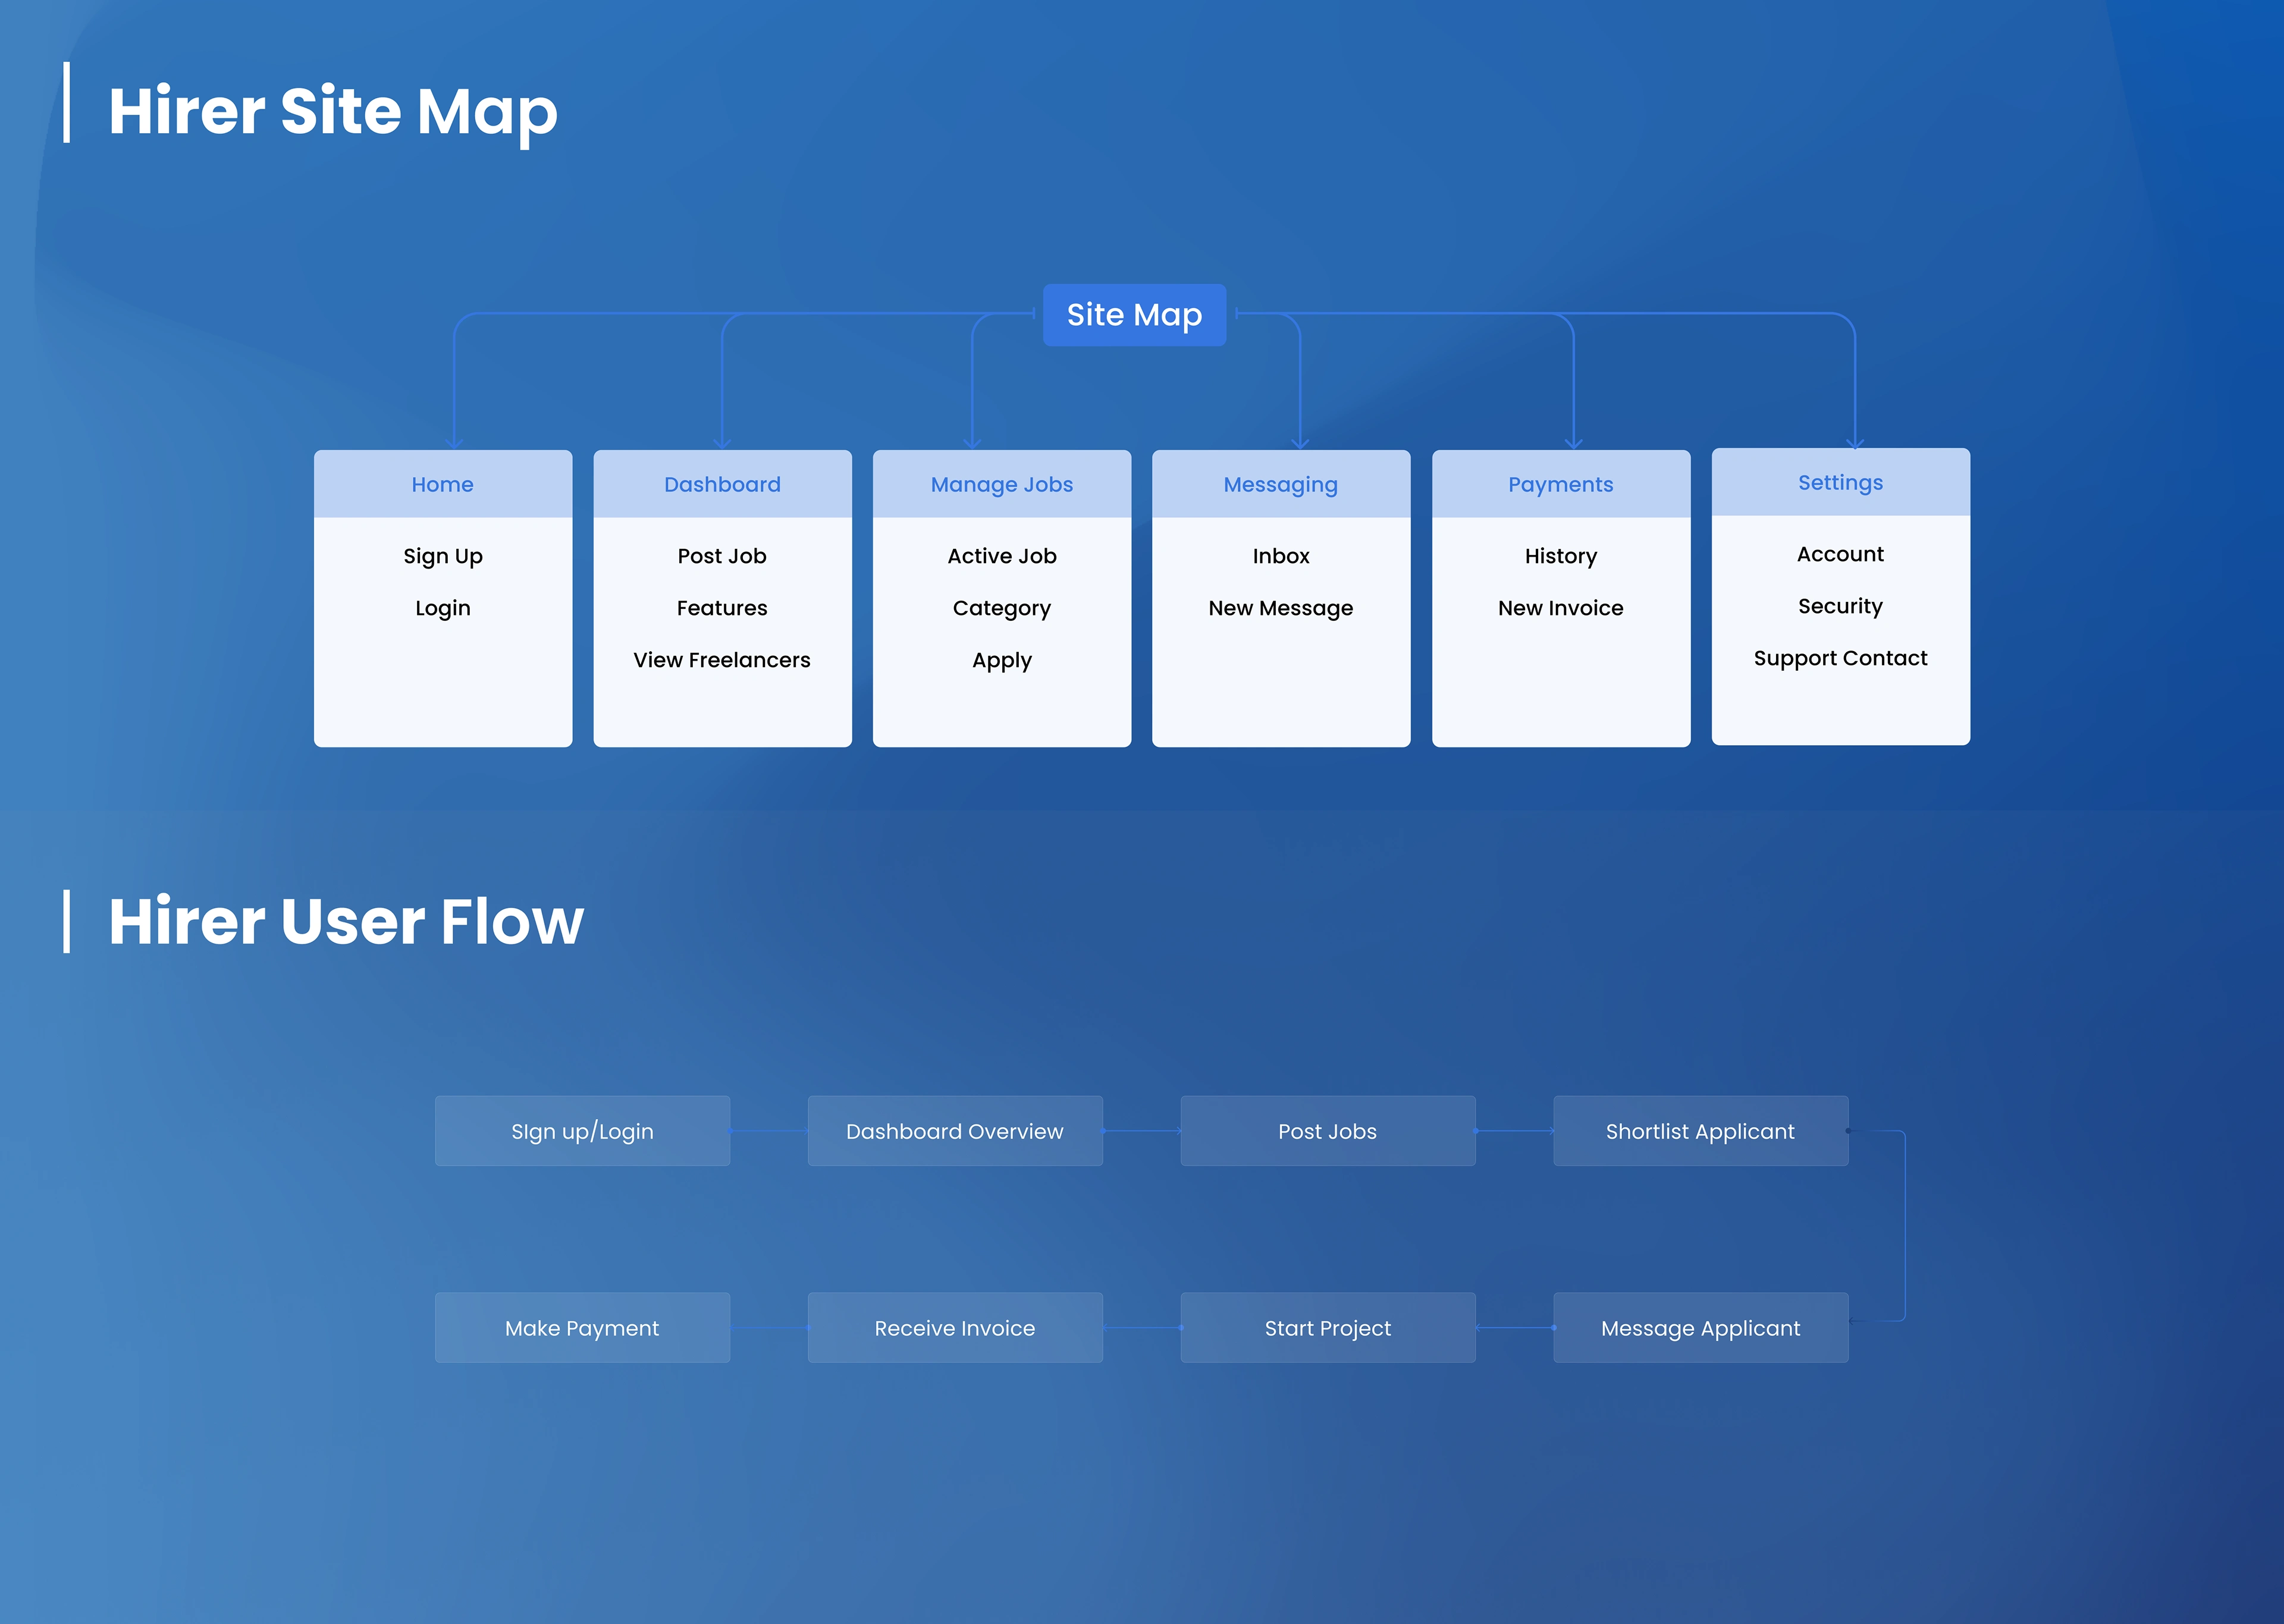Image resolution: width=2284 pixels, height=1624 pixels.
Task: Click Sign Up under Home
Action: click(443, 556)
